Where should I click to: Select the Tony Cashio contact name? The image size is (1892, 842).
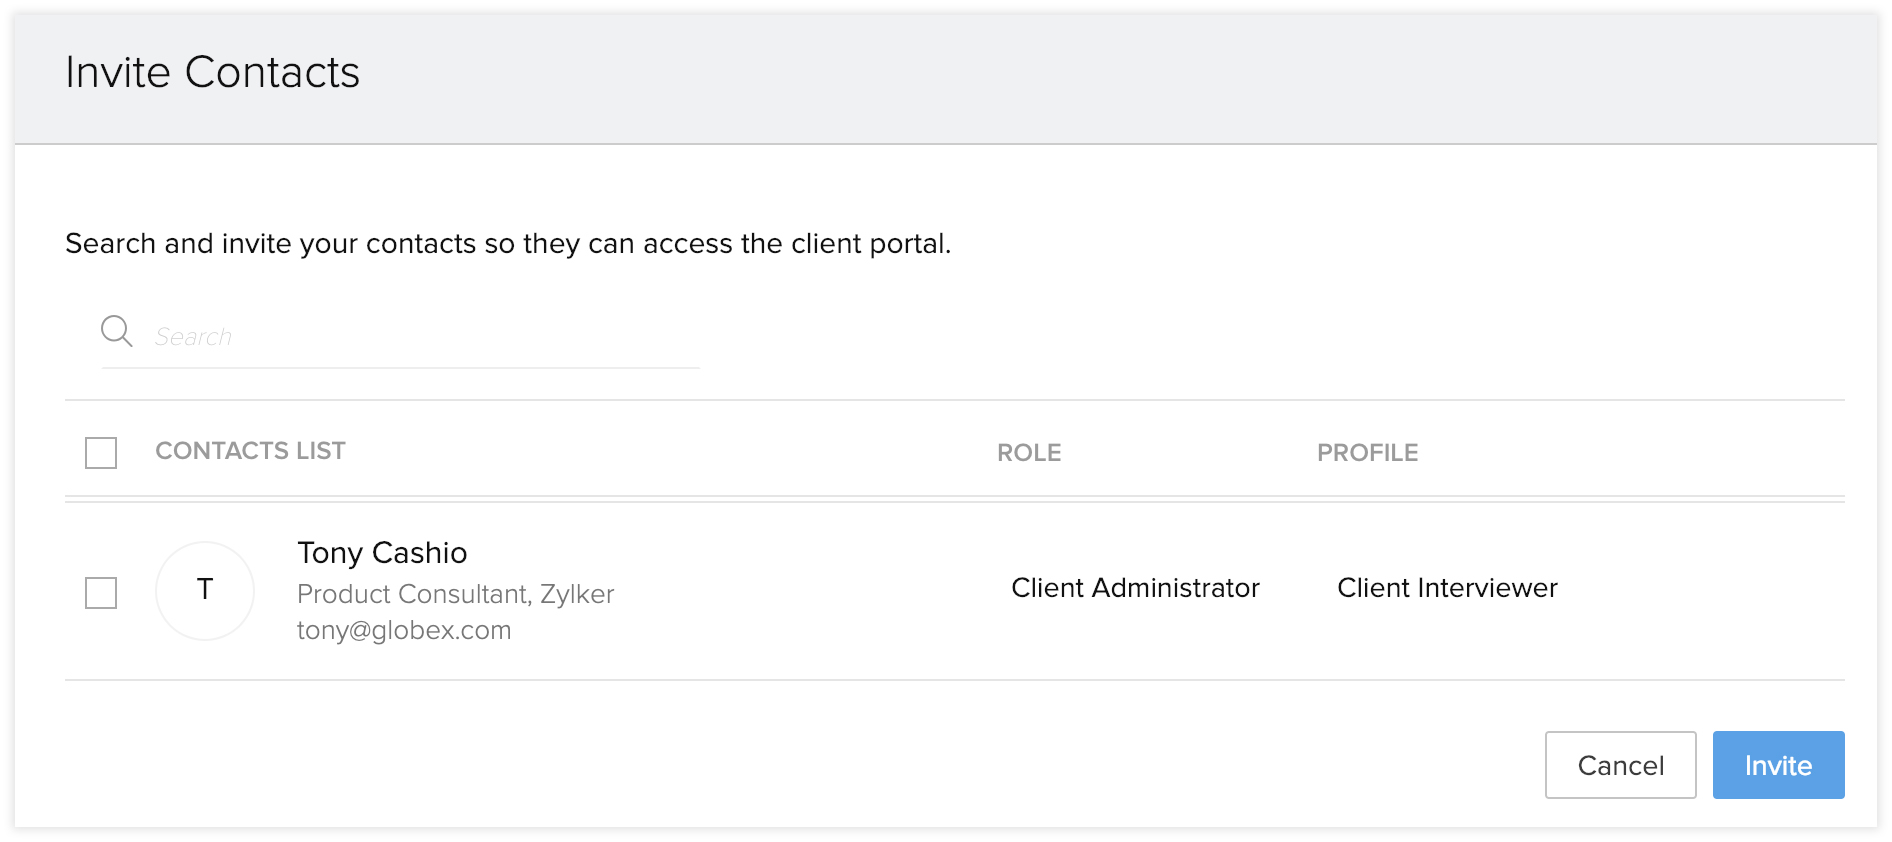point(382,553)
